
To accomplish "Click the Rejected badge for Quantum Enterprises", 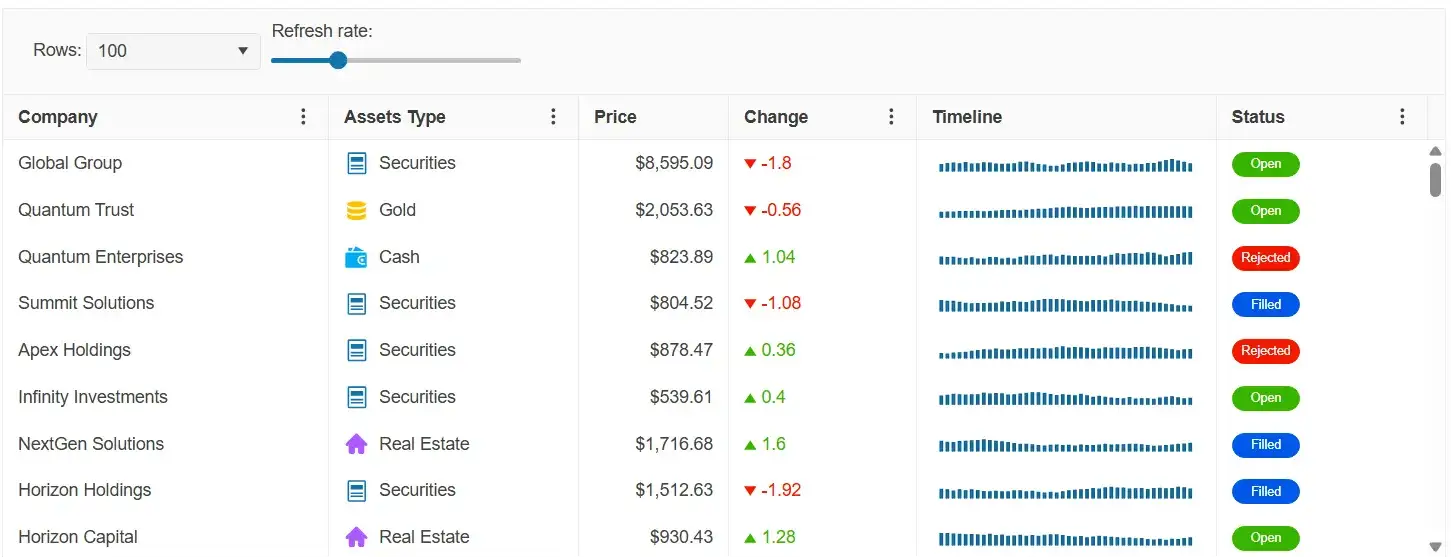I will (1265, 258).
